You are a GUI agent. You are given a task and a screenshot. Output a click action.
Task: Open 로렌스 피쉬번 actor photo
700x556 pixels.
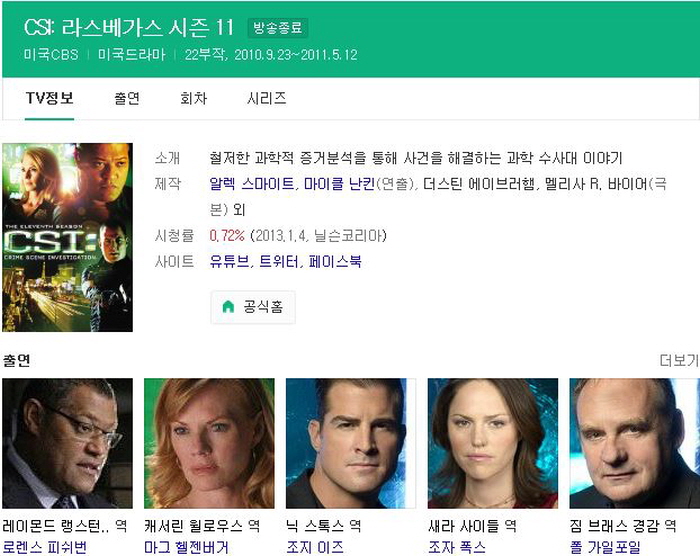click(x=67, y=443)
